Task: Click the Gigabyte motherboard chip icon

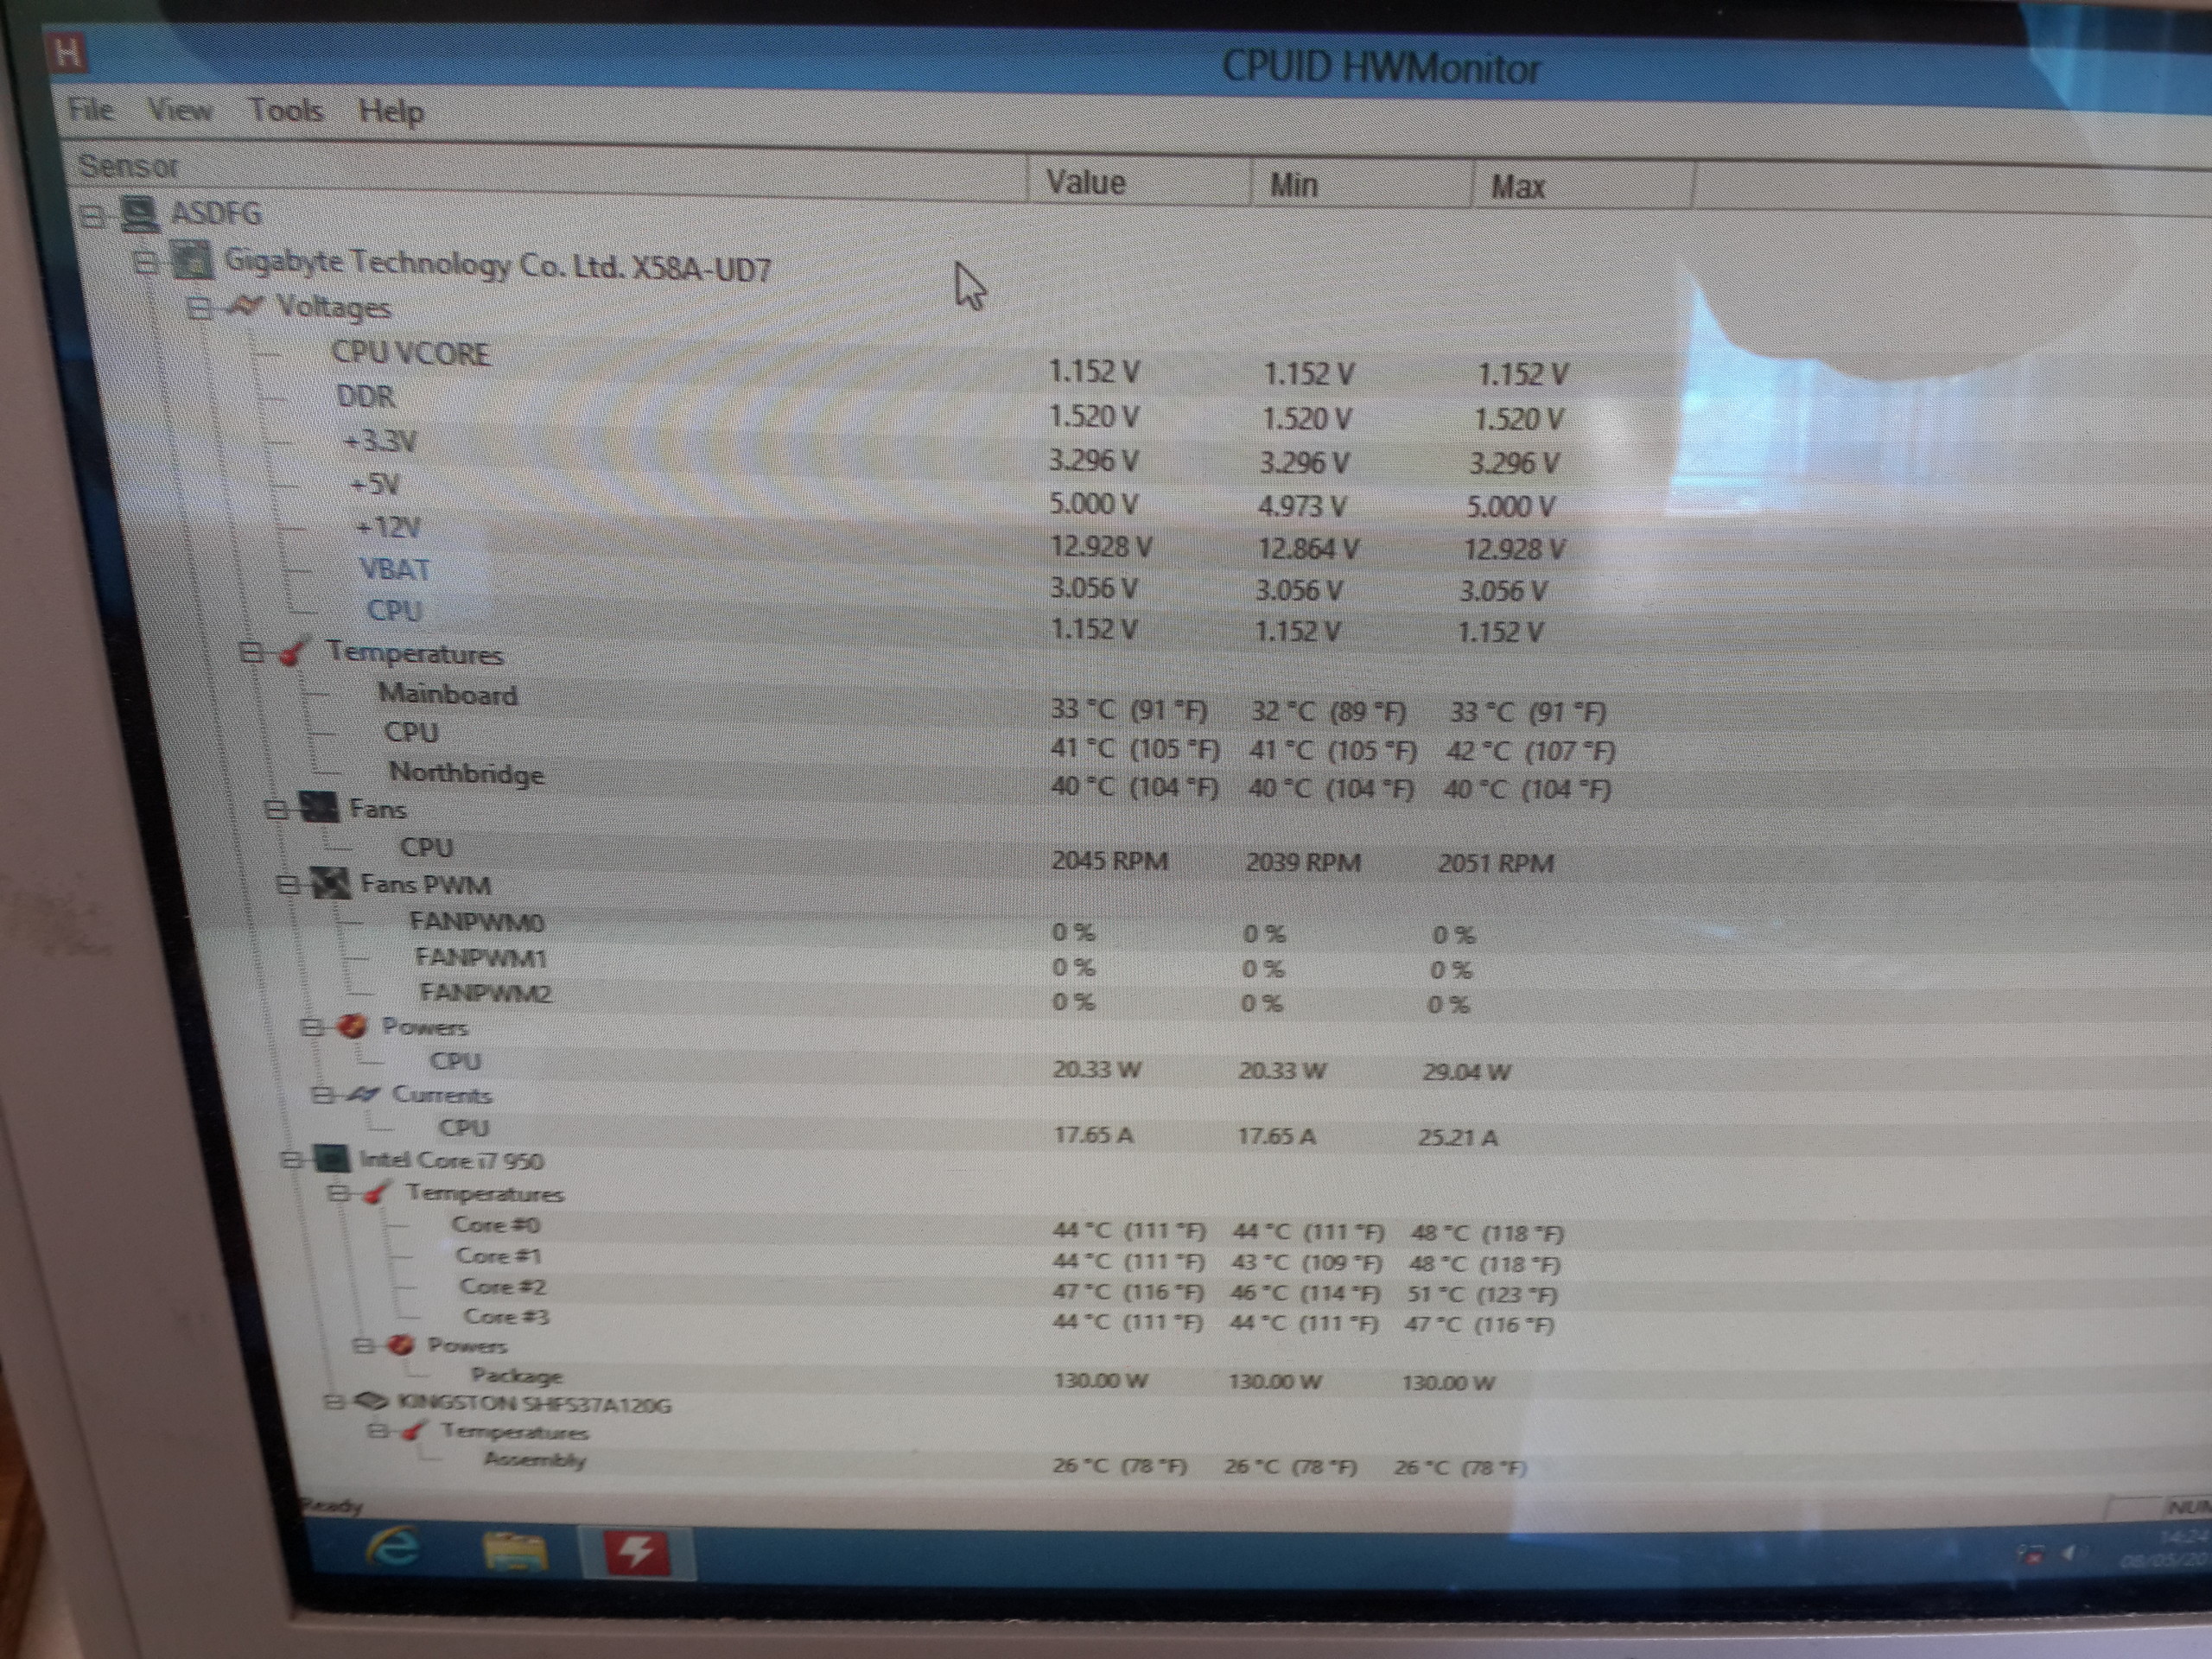Action: point(193,261)
